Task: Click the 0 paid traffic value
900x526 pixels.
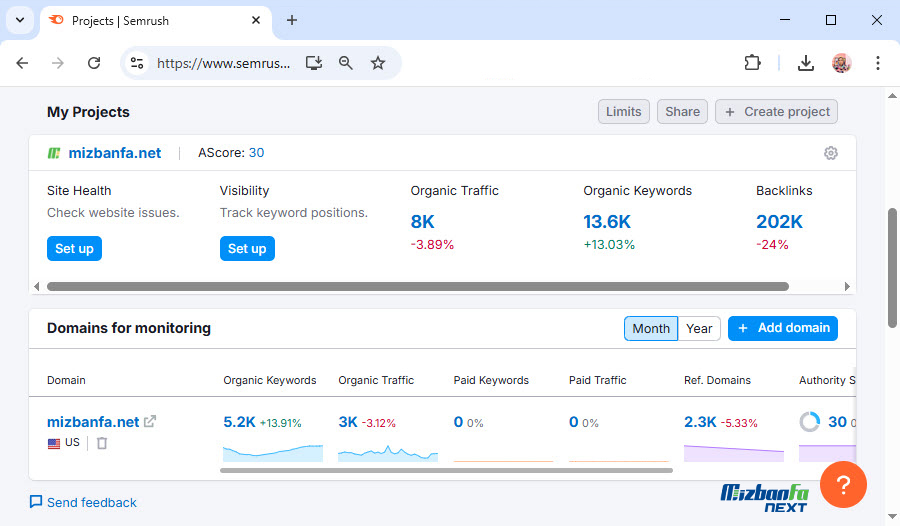Action: (x=573, y=422)
